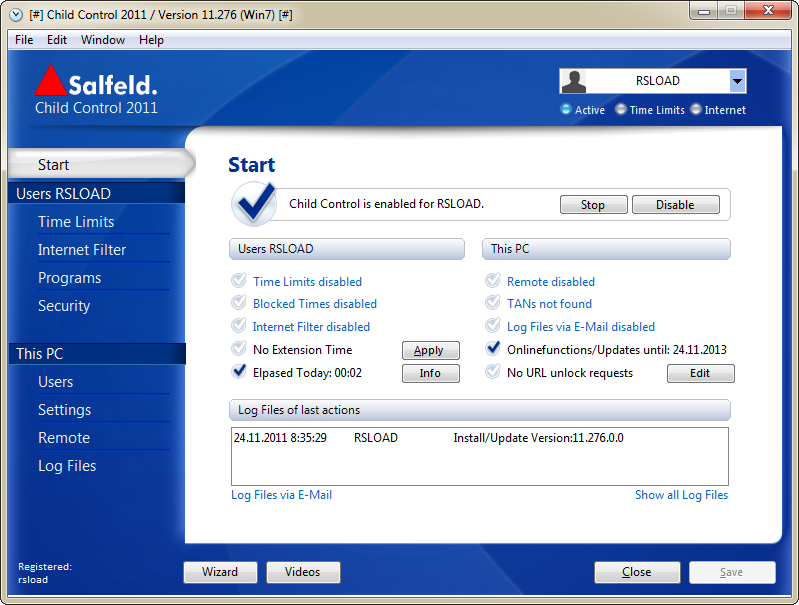799x605 pixels.
Task: Open the File menu
Action: (24, 40)
